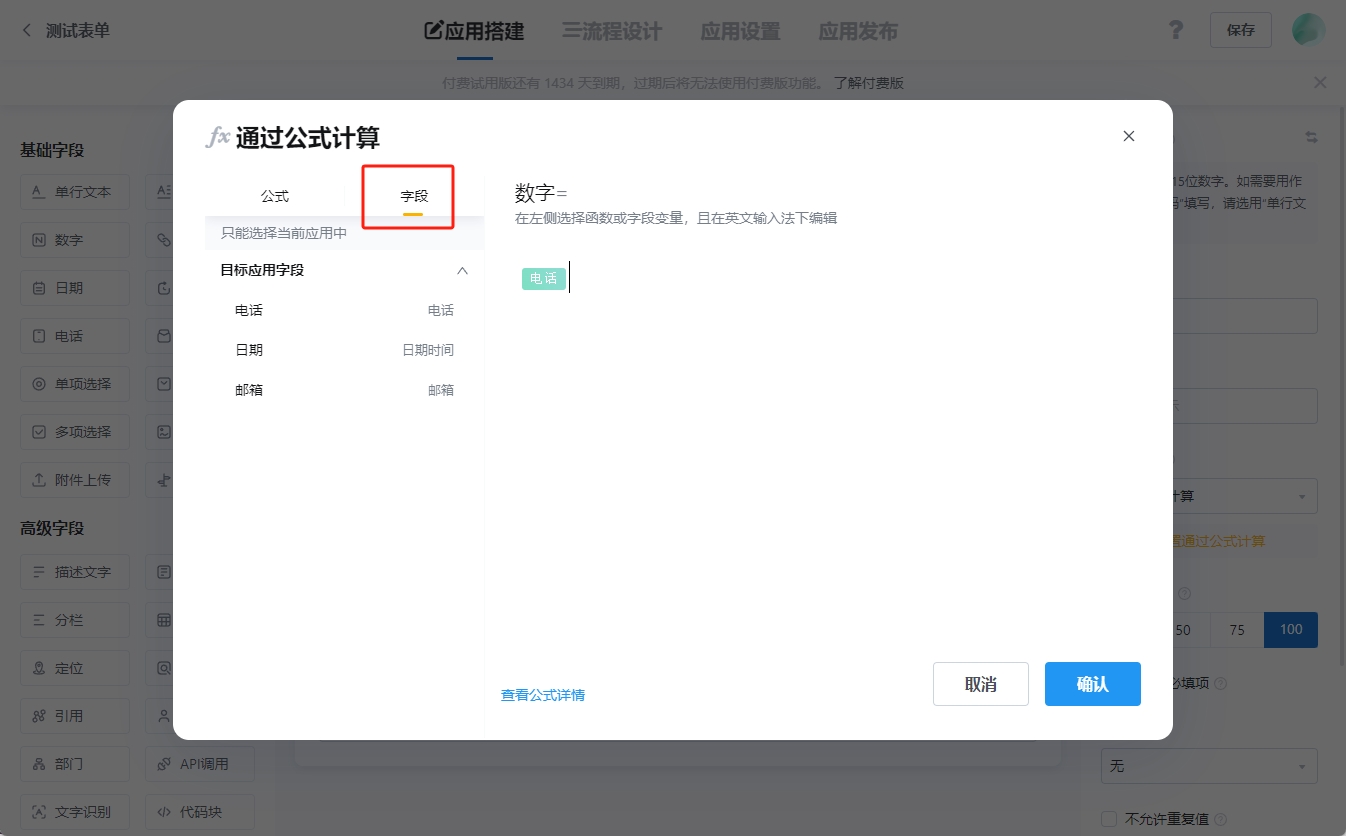Image resolution: width=1346 pixels, height=836 pixels.
Task: Select the 单行文本 field type
Action: (74, 191)
